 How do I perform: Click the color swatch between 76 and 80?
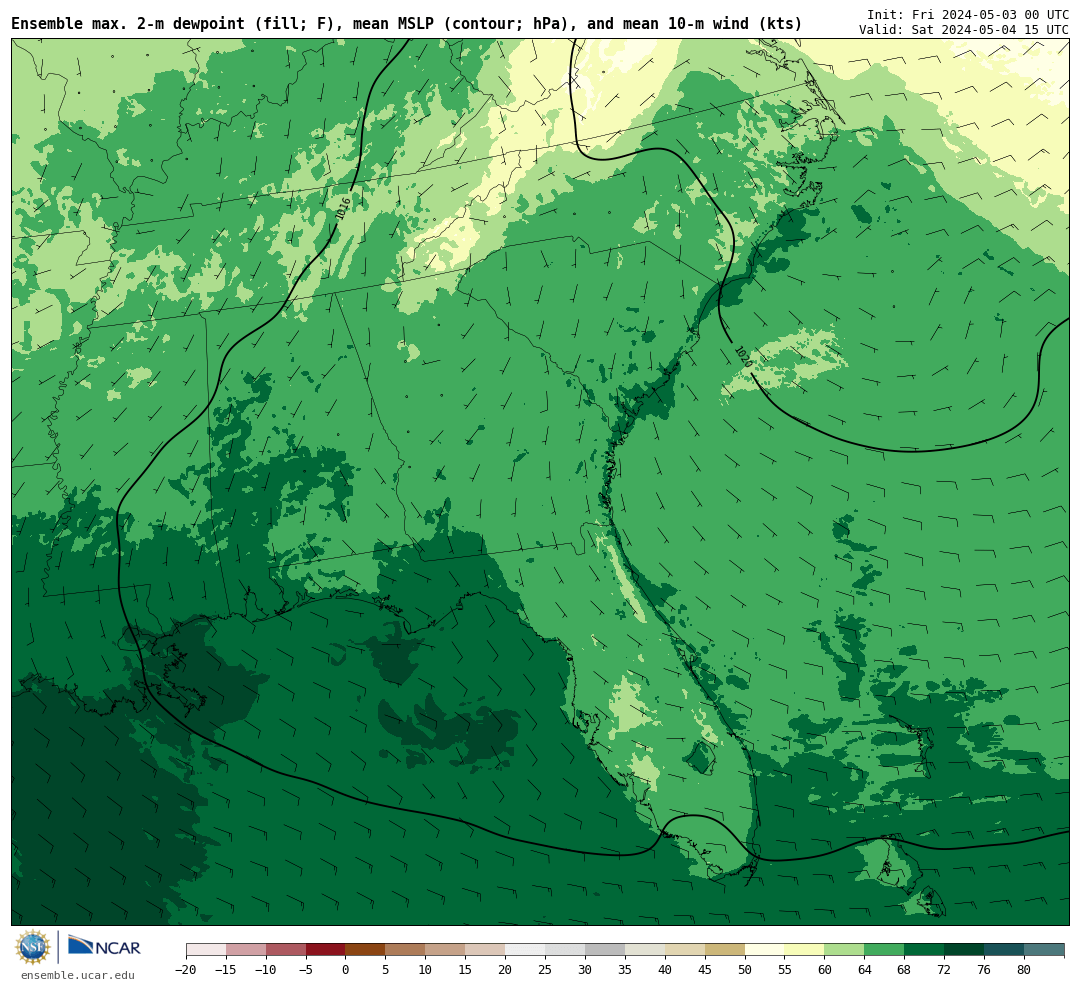pos(1004,950)
